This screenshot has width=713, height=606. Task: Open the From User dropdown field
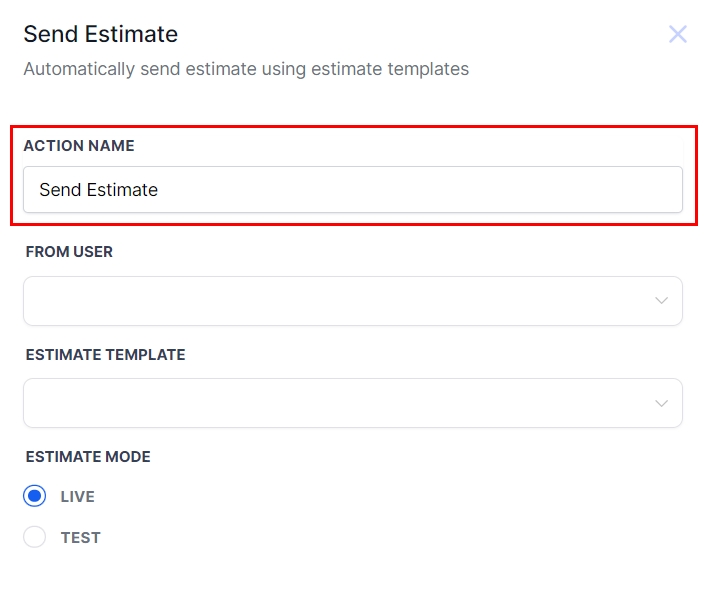click(352, 301)
